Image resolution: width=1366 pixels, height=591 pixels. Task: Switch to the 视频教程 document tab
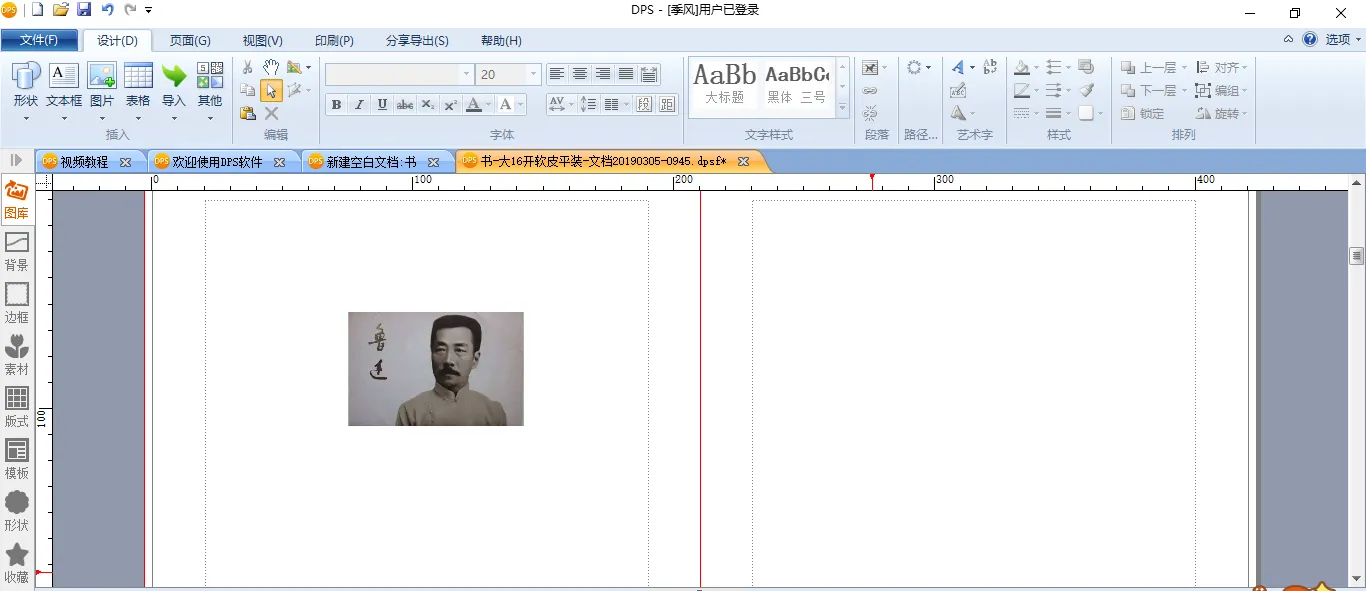click(x=84, y=162)
